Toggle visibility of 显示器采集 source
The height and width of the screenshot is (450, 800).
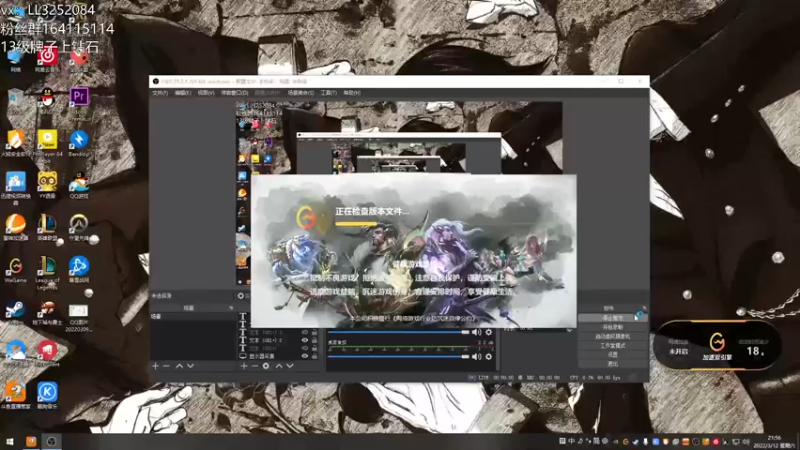305,356
